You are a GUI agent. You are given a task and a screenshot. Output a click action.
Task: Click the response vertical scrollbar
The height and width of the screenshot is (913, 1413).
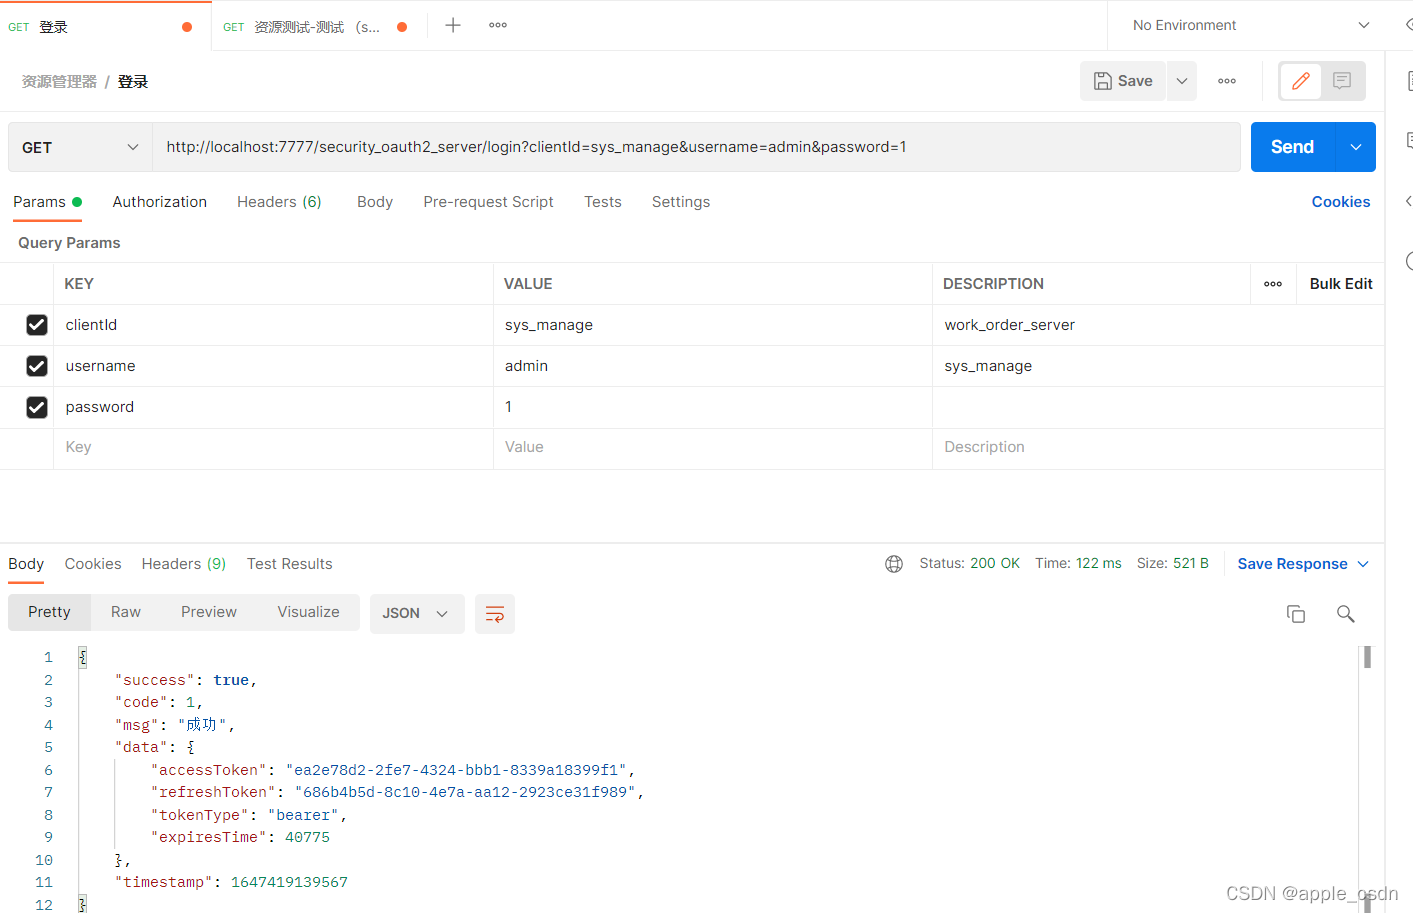[1367, 657]
